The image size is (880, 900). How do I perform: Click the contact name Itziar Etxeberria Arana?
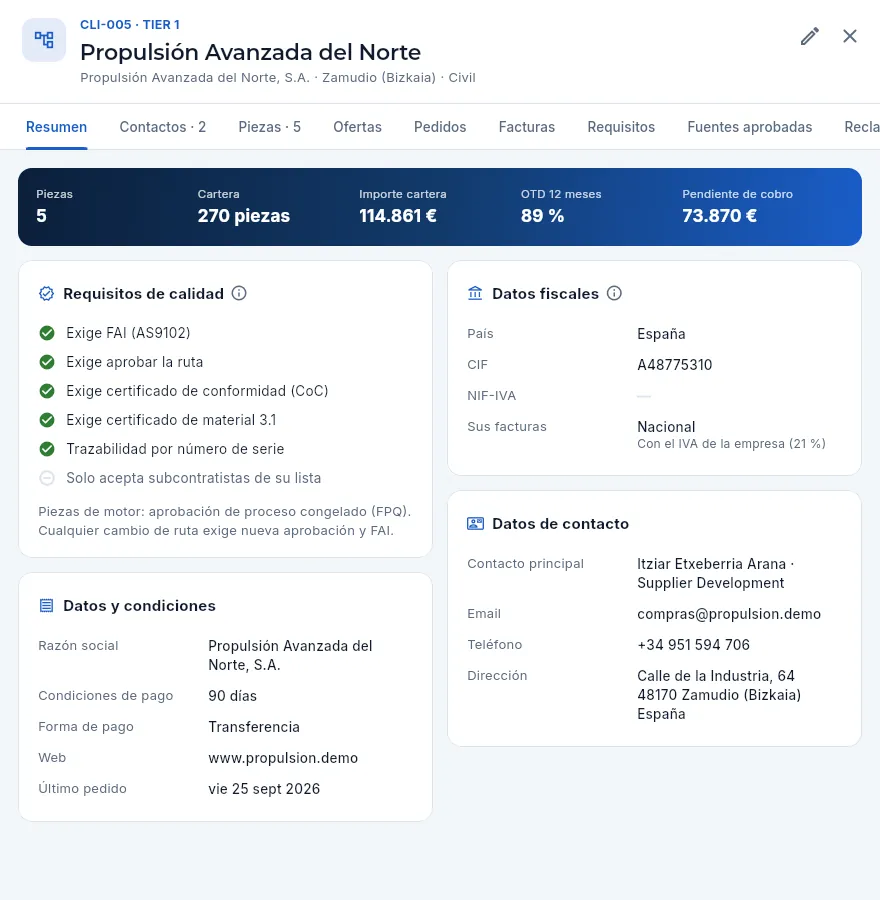(x=711, y=564)
